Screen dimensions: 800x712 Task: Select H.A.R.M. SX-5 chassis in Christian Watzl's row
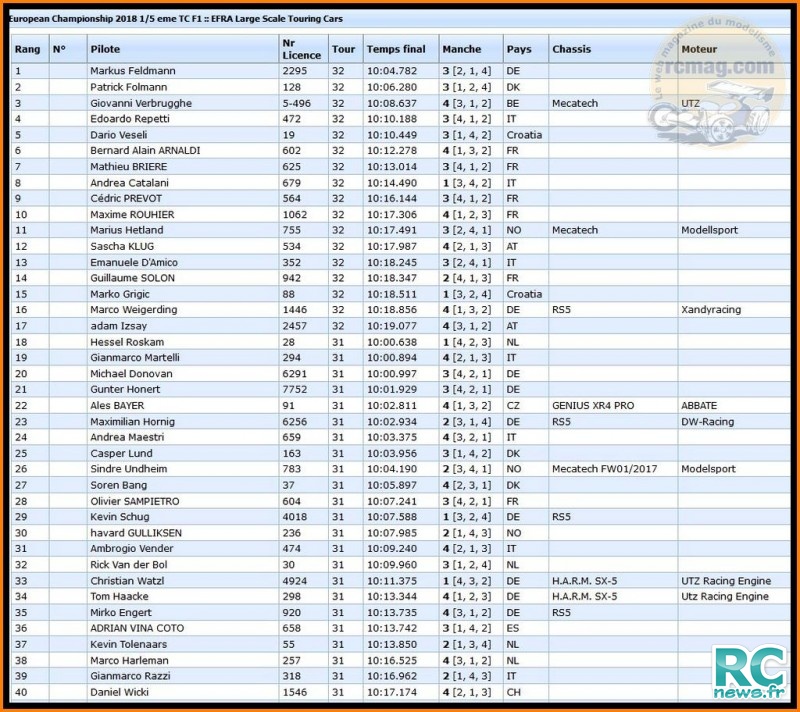[x=585, y=581]
